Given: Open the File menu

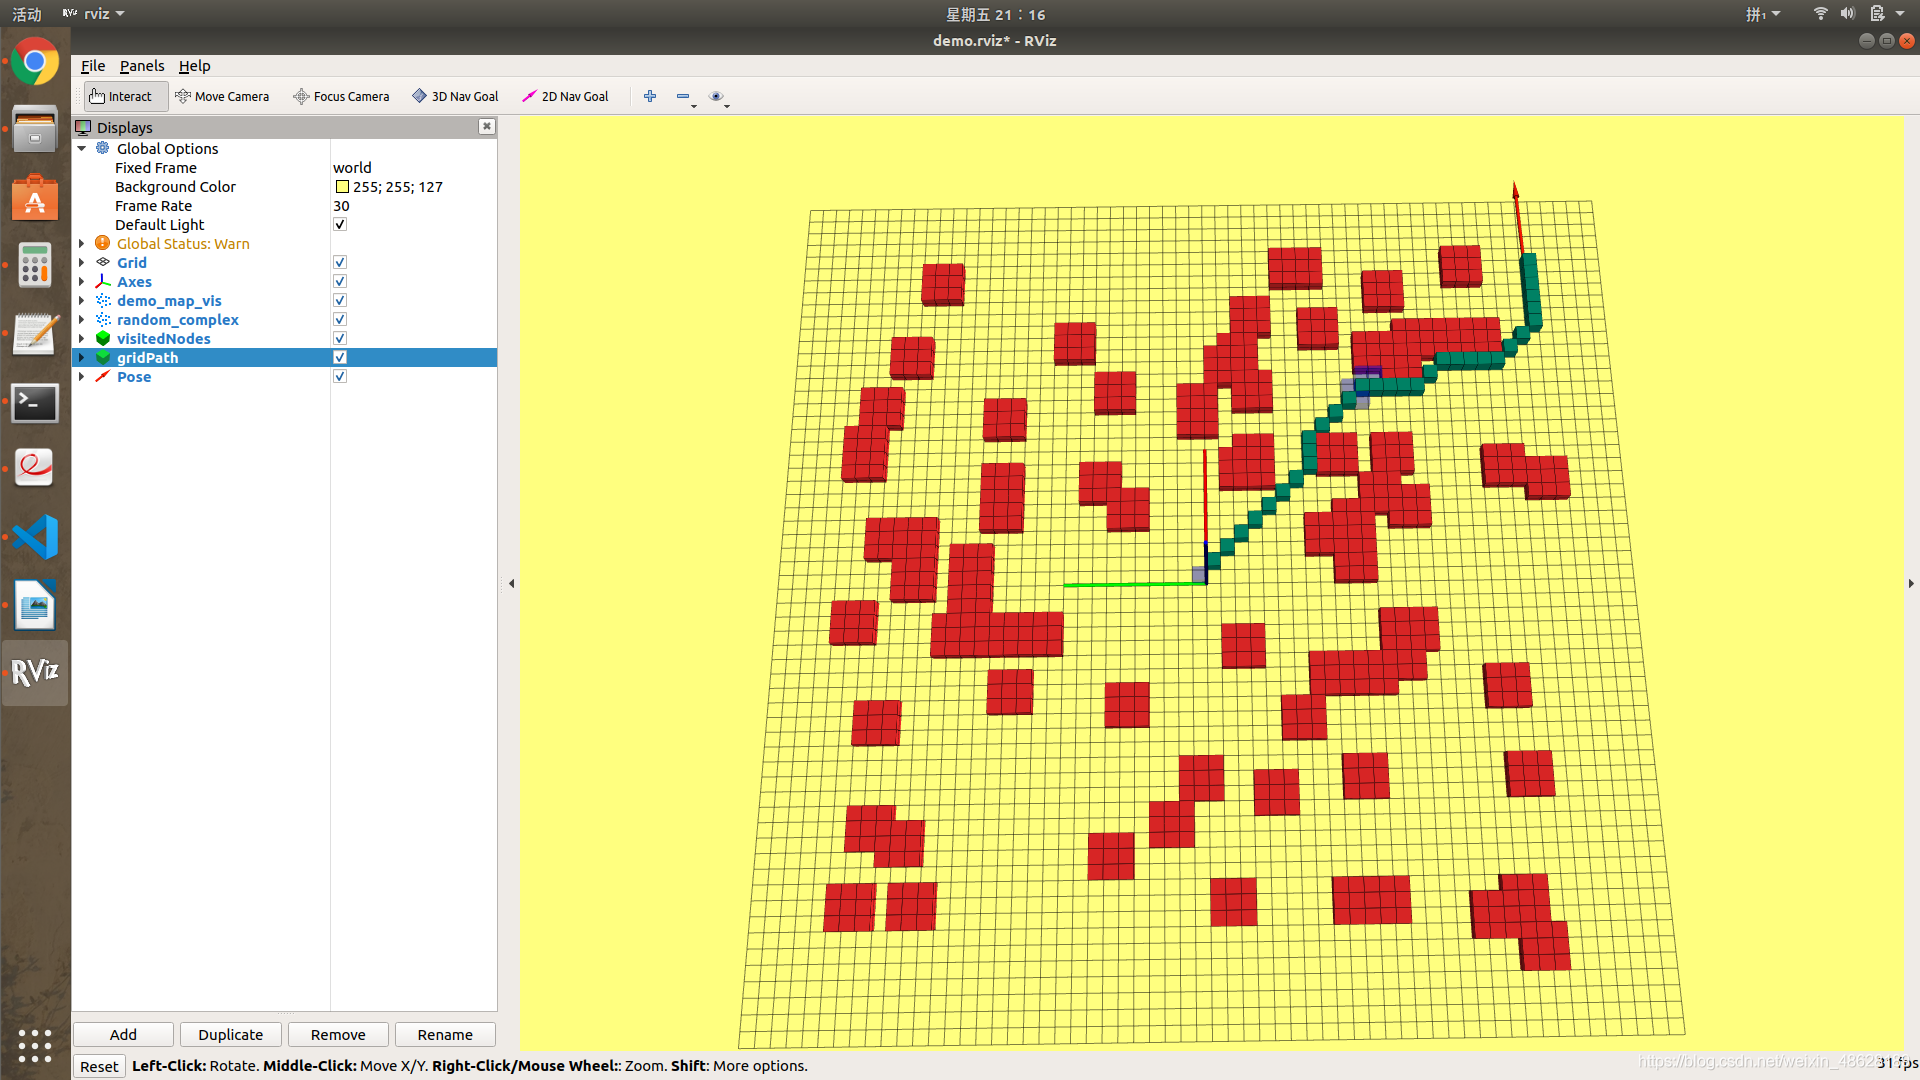Looking at the screenshot, I should point(92,66).
